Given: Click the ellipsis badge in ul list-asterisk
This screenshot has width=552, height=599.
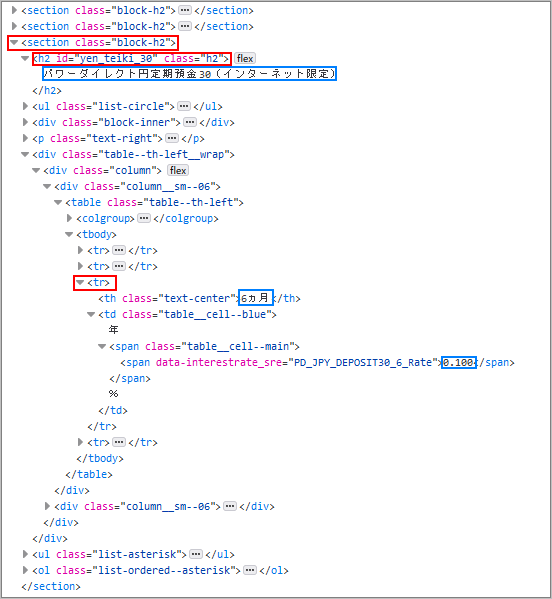Looking at the screenshot, I should tap(196, 554).
